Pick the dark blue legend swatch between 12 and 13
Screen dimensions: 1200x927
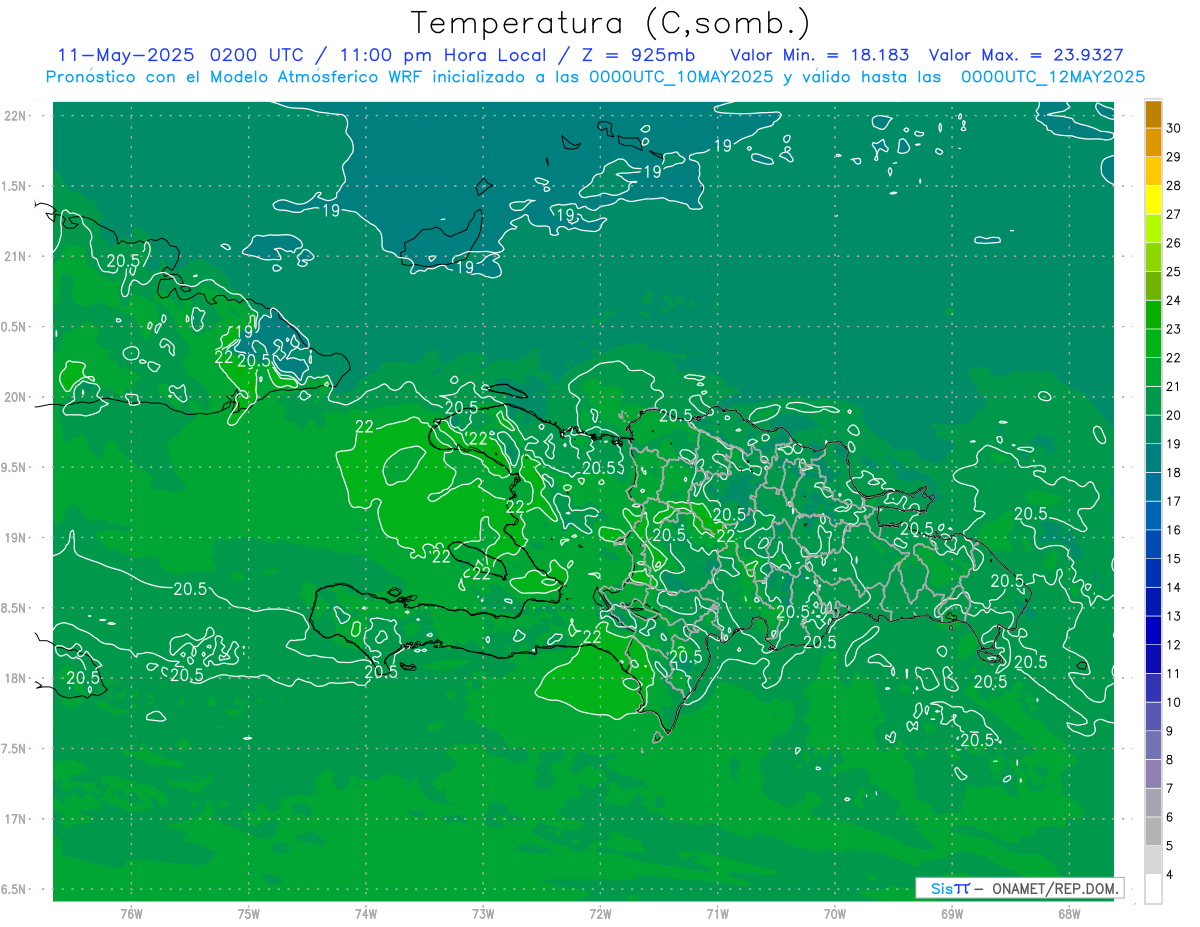pos(1153,630)
